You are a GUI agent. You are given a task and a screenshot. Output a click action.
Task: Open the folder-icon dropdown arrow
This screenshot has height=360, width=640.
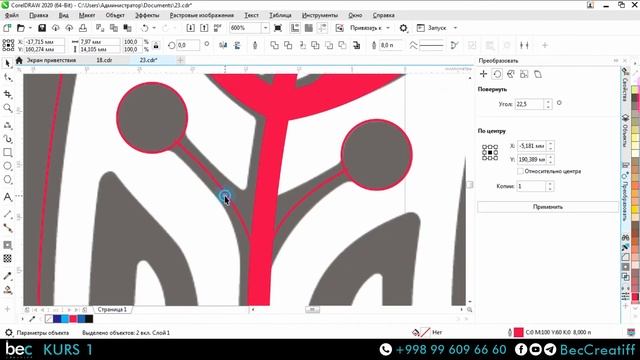coord(30,28)
